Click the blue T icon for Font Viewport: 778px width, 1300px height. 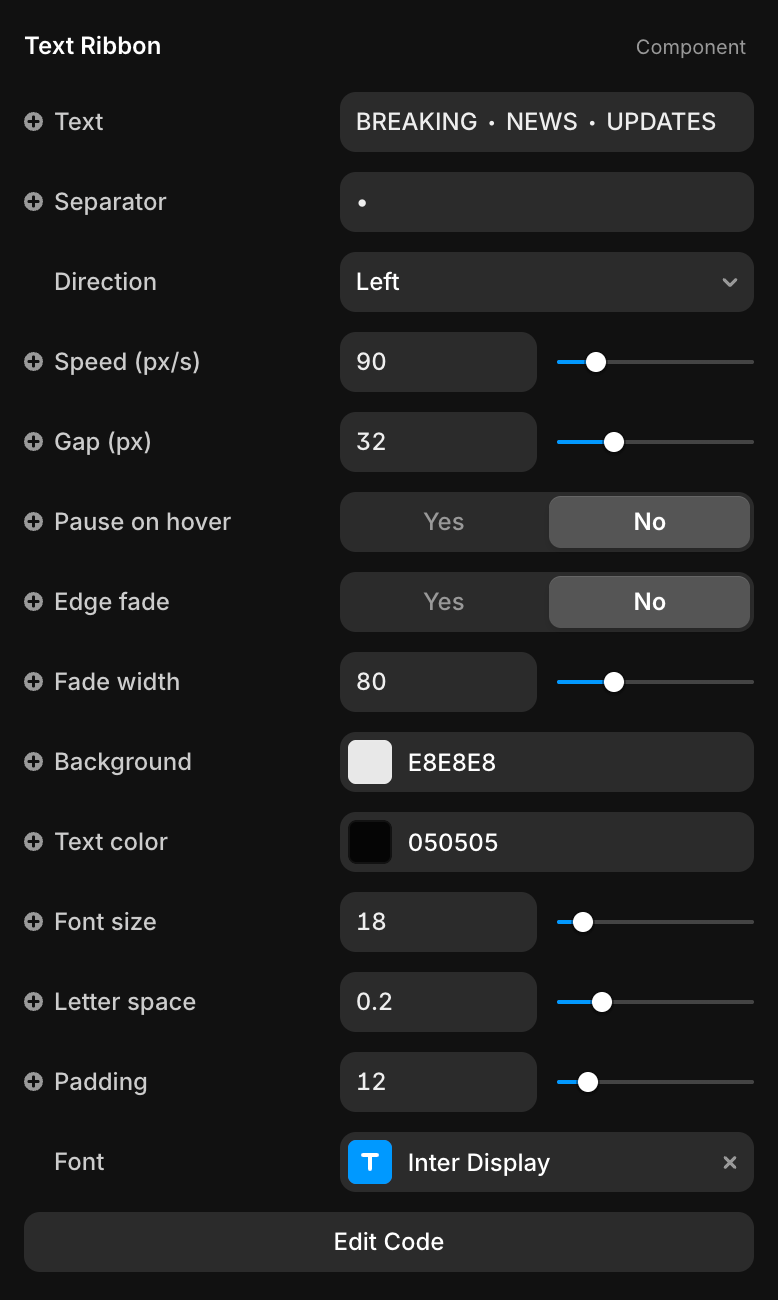tap(370, 1162)
